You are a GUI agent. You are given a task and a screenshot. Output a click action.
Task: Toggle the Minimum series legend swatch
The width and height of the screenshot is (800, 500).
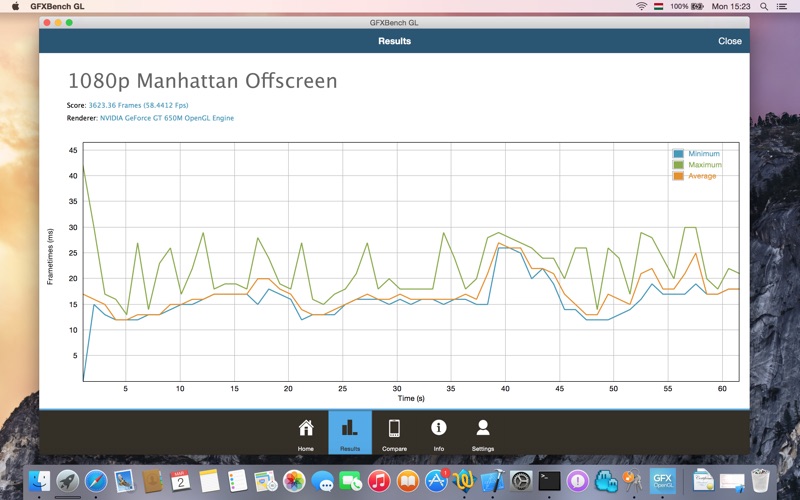pyautogui.click(x=678, y=154)
